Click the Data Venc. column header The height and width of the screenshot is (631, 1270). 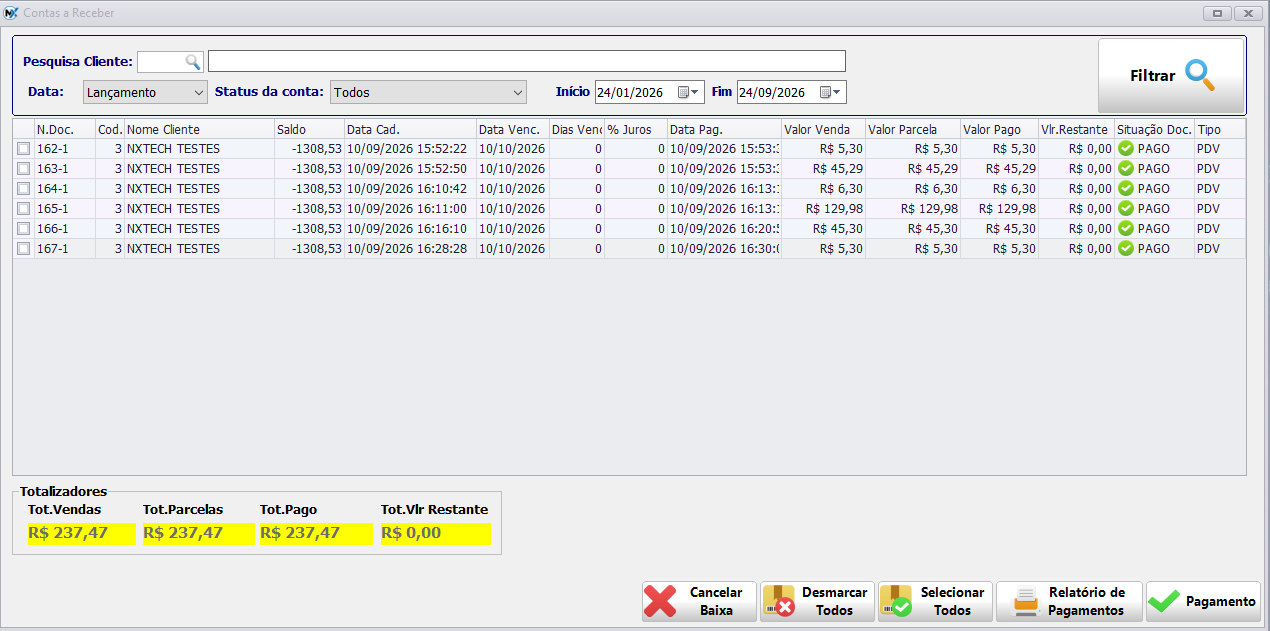point(512,129)
